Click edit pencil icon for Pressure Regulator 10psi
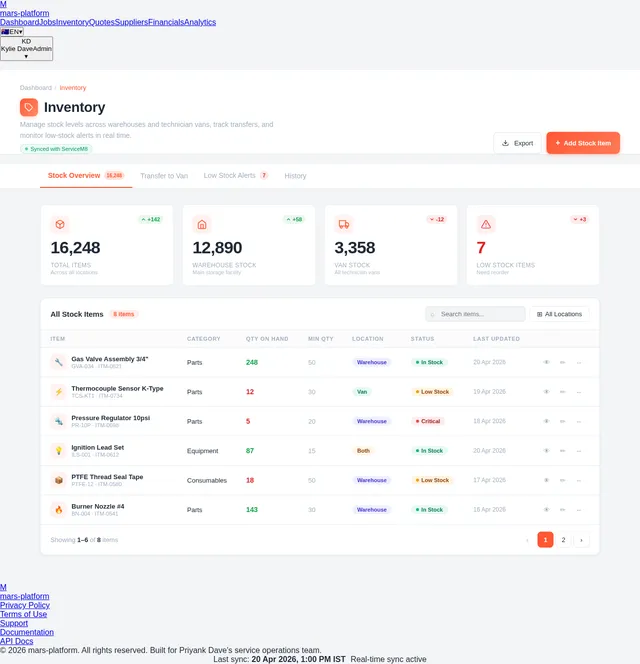Image resolution: width=640 pixels, height=664 pixels. (562, 421)
